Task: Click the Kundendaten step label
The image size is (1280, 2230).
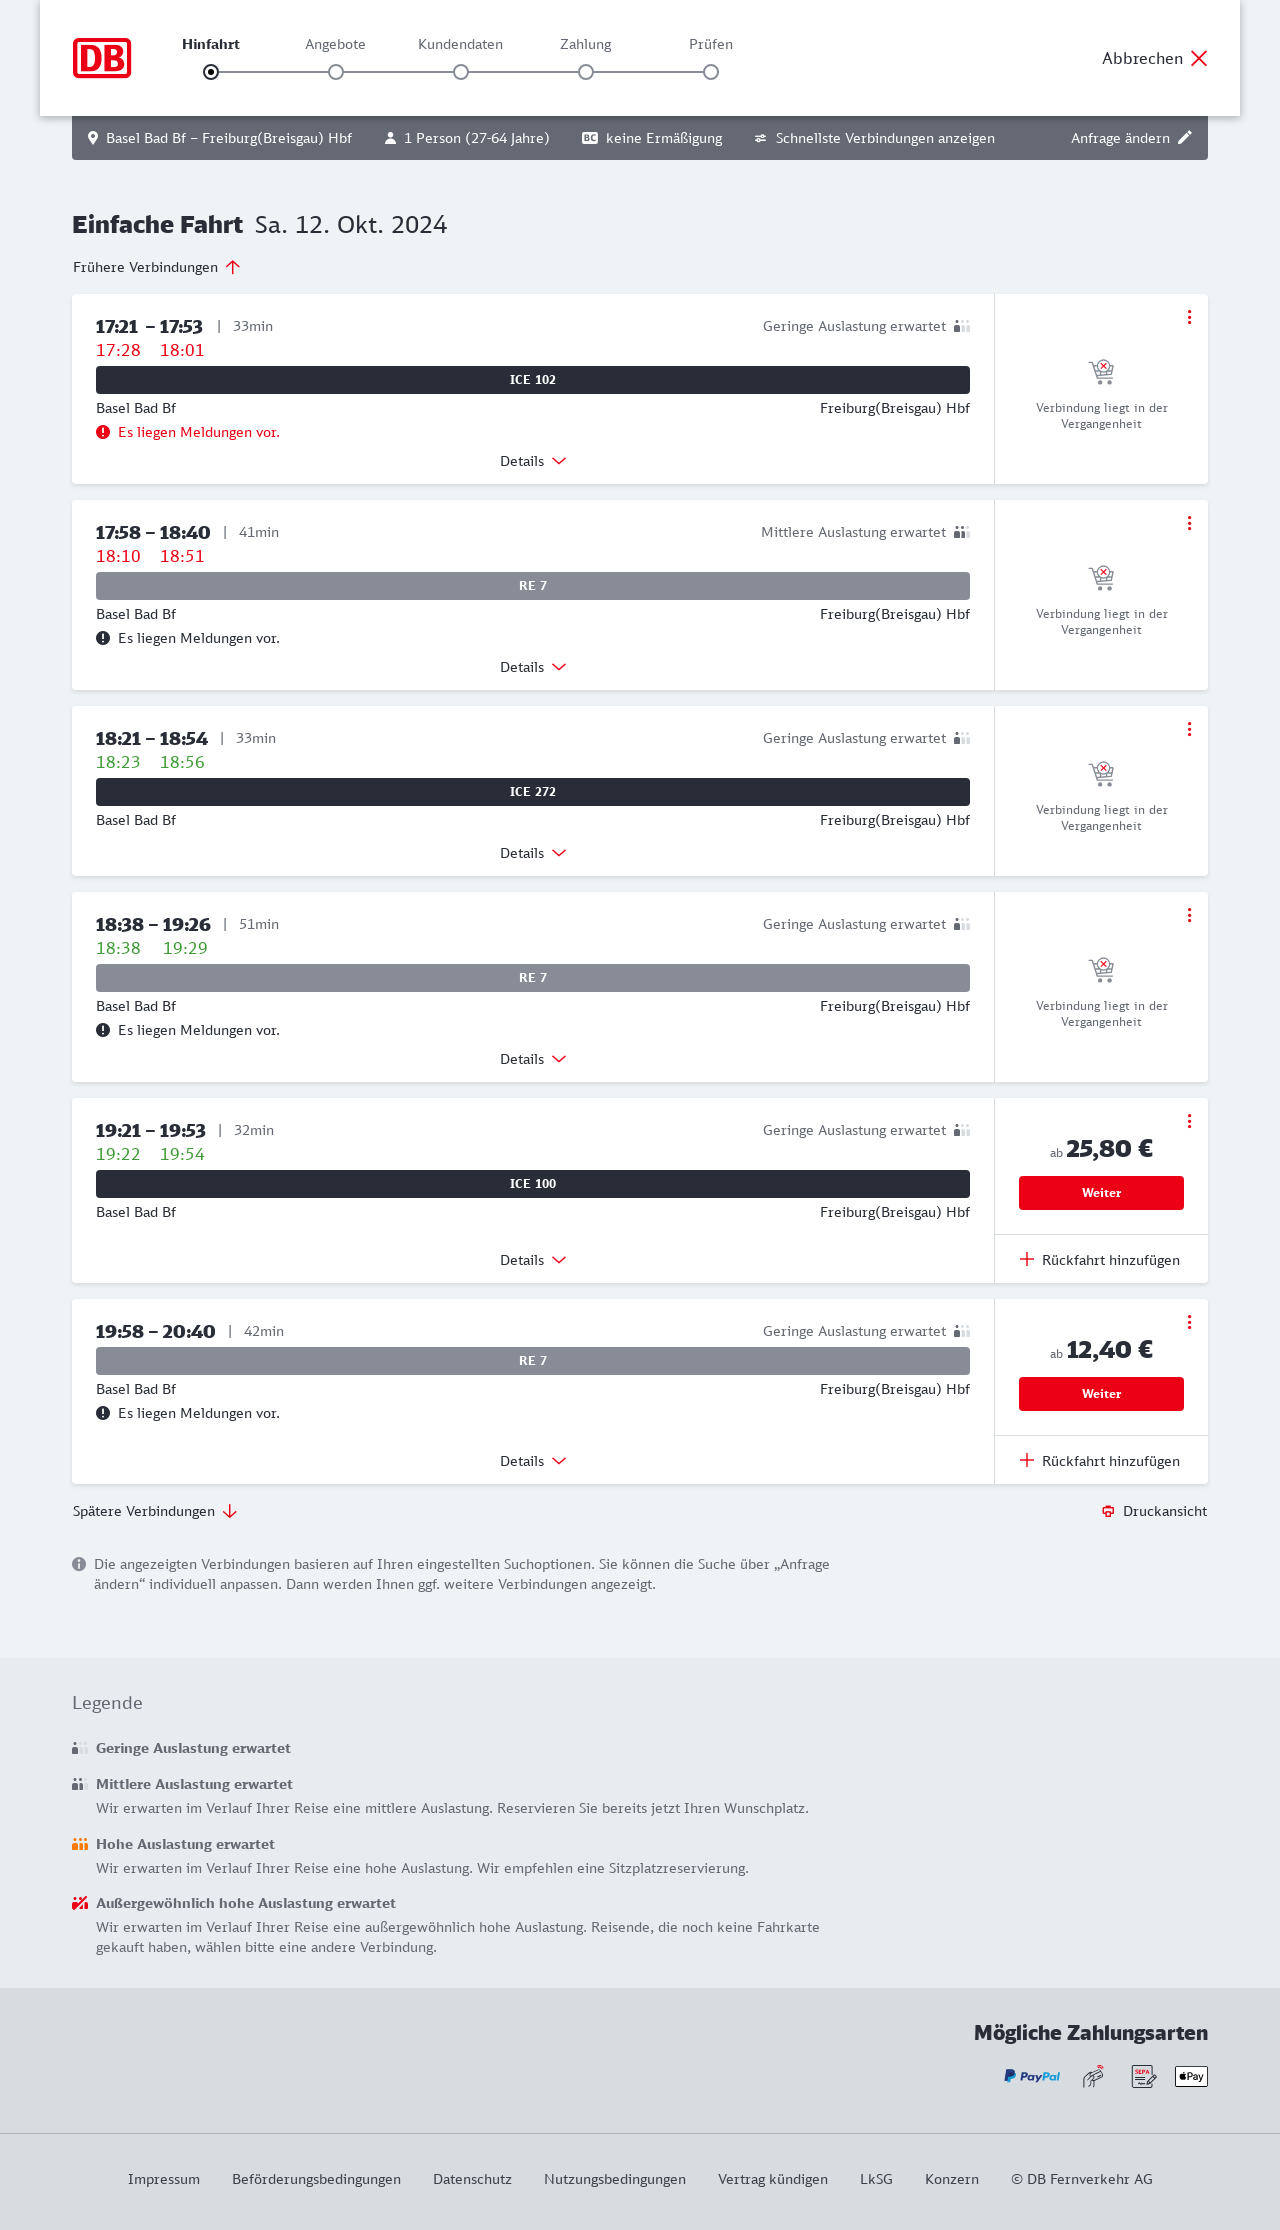Action: pos(460,44)
